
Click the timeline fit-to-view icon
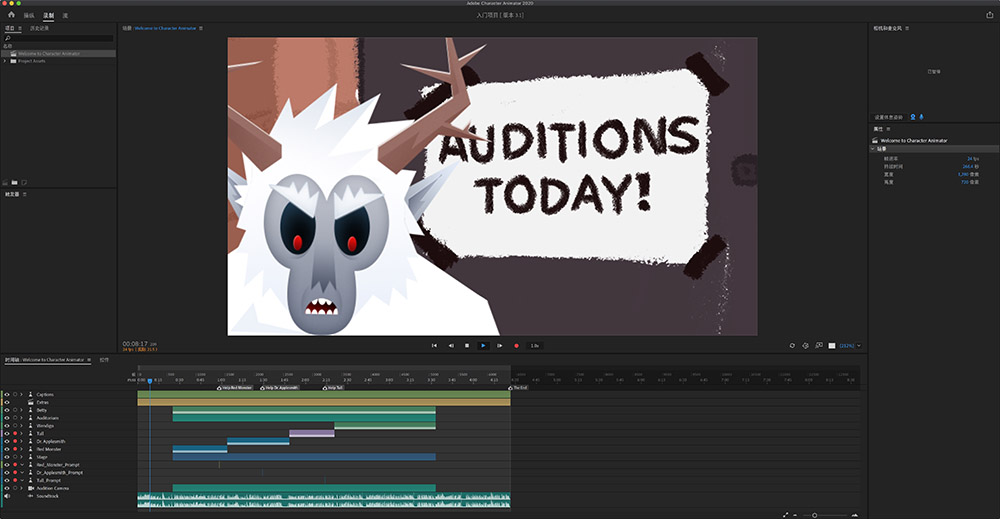click(785, 515)
